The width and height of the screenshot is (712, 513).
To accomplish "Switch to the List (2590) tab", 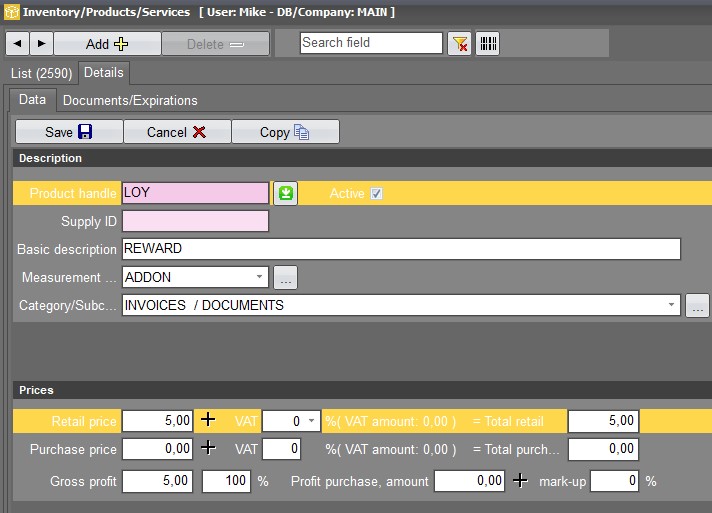I will 41,73.
